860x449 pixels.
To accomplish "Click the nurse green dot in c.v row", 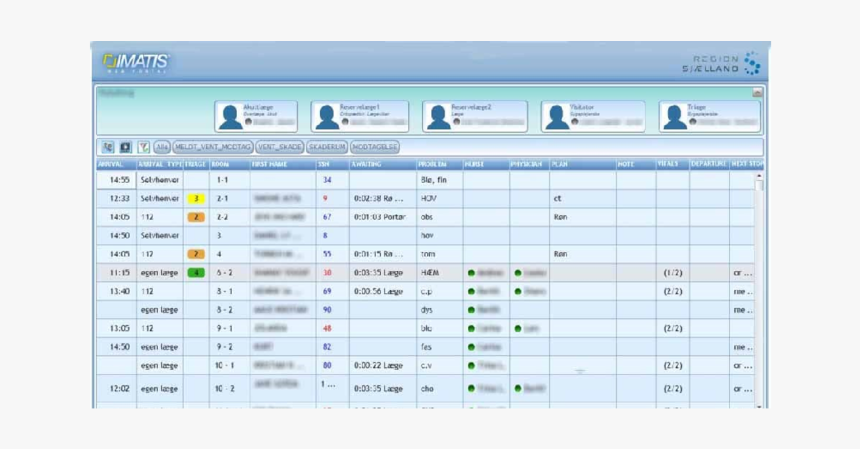I will pyautogui.click(x=471, y=366).
